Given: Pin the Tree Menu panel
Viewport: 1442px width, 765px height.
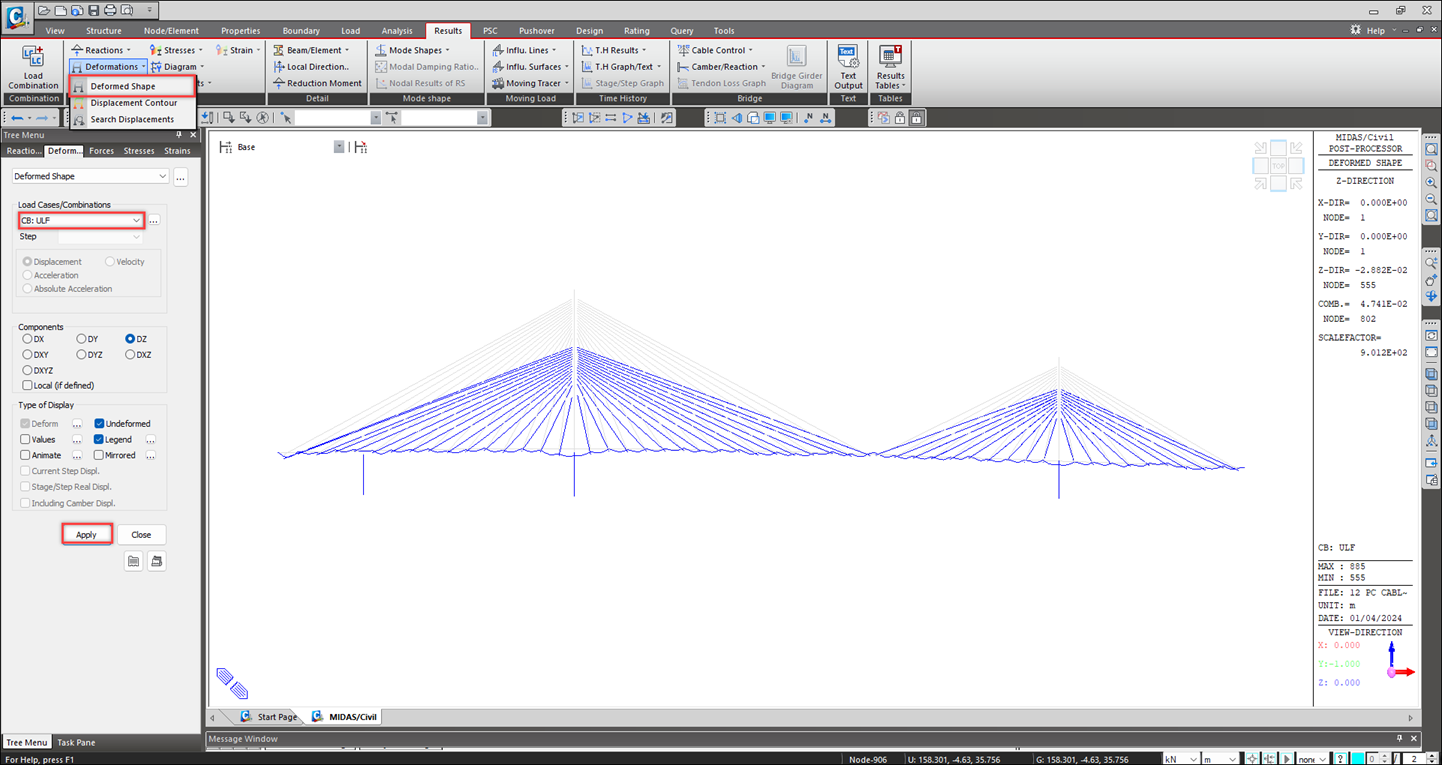Looking at the screenshot, I should point(179,135).
